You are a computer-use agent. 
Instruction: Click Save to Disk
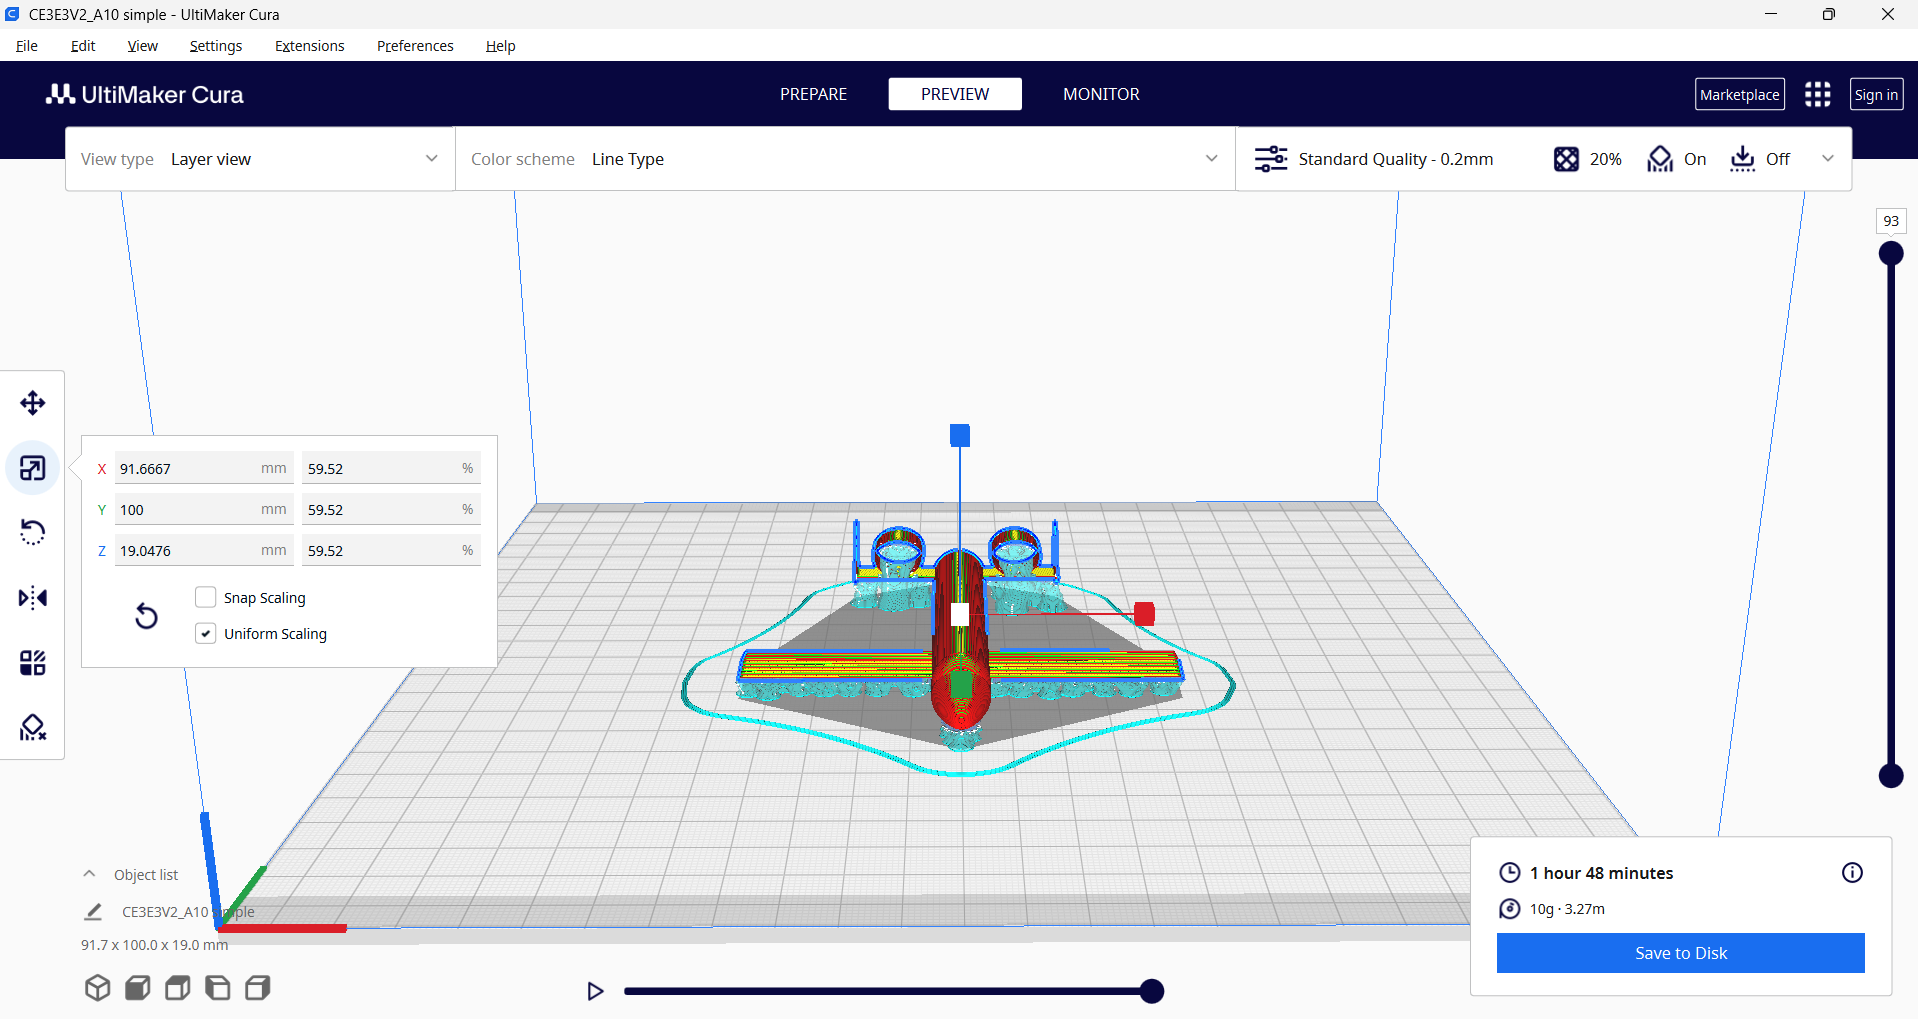point(1680,953)
